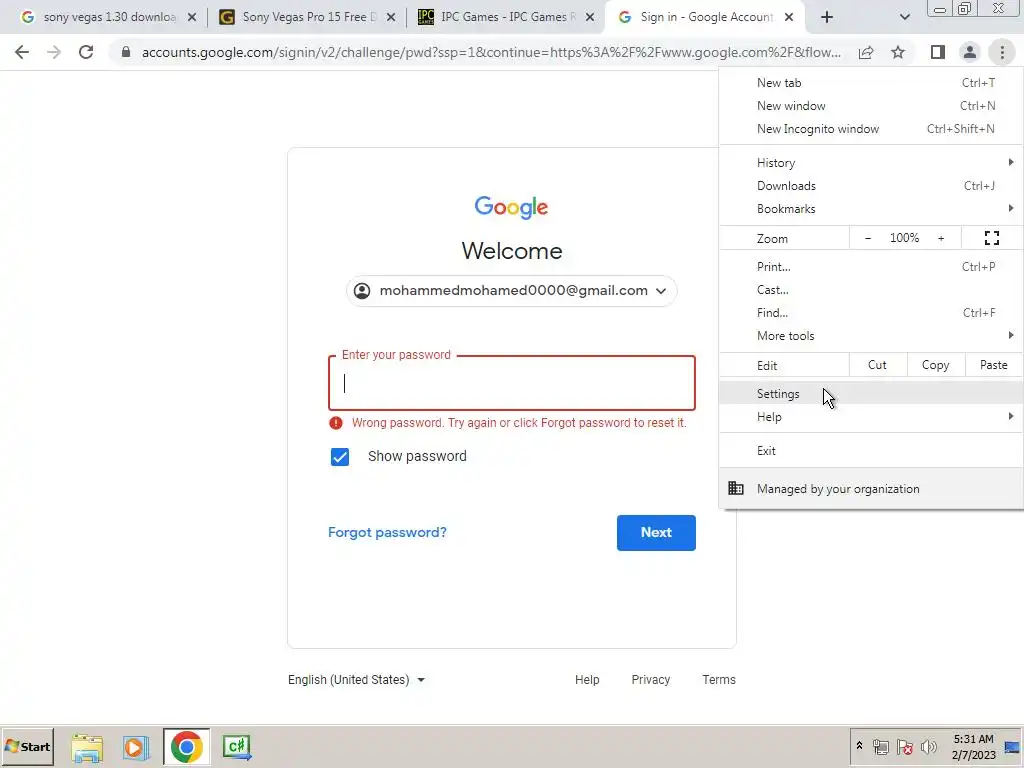Show hidden system tray icons
This screenshot has width=1024, height=768.
click(x=859, y=746)
